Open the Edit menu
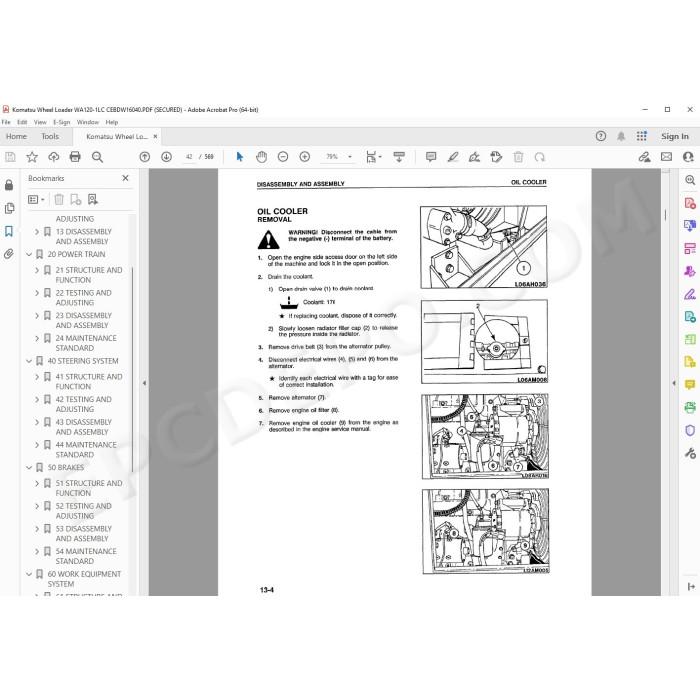Viewport: 700px width, 700px height. [x=22, y=122]
